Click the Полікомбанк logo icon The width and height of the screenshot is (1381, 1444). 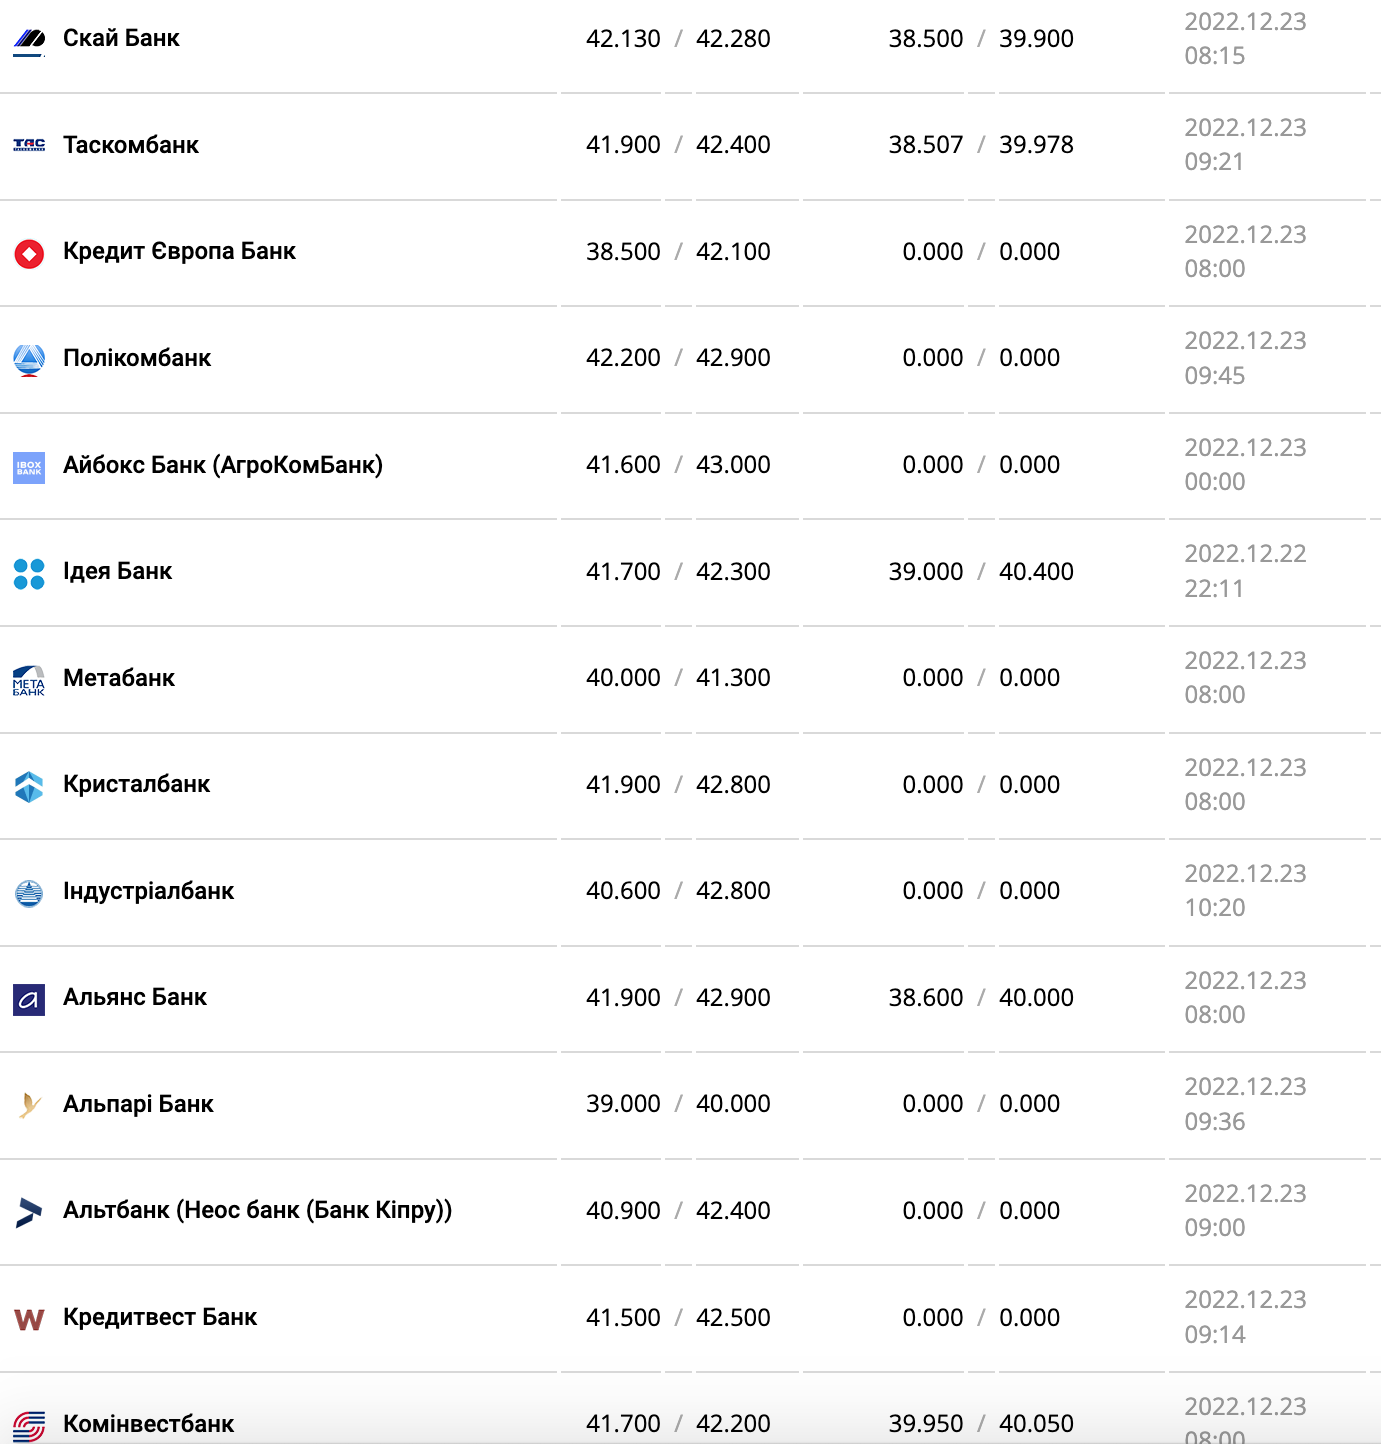pyautogui.click(x=29, y=360)
